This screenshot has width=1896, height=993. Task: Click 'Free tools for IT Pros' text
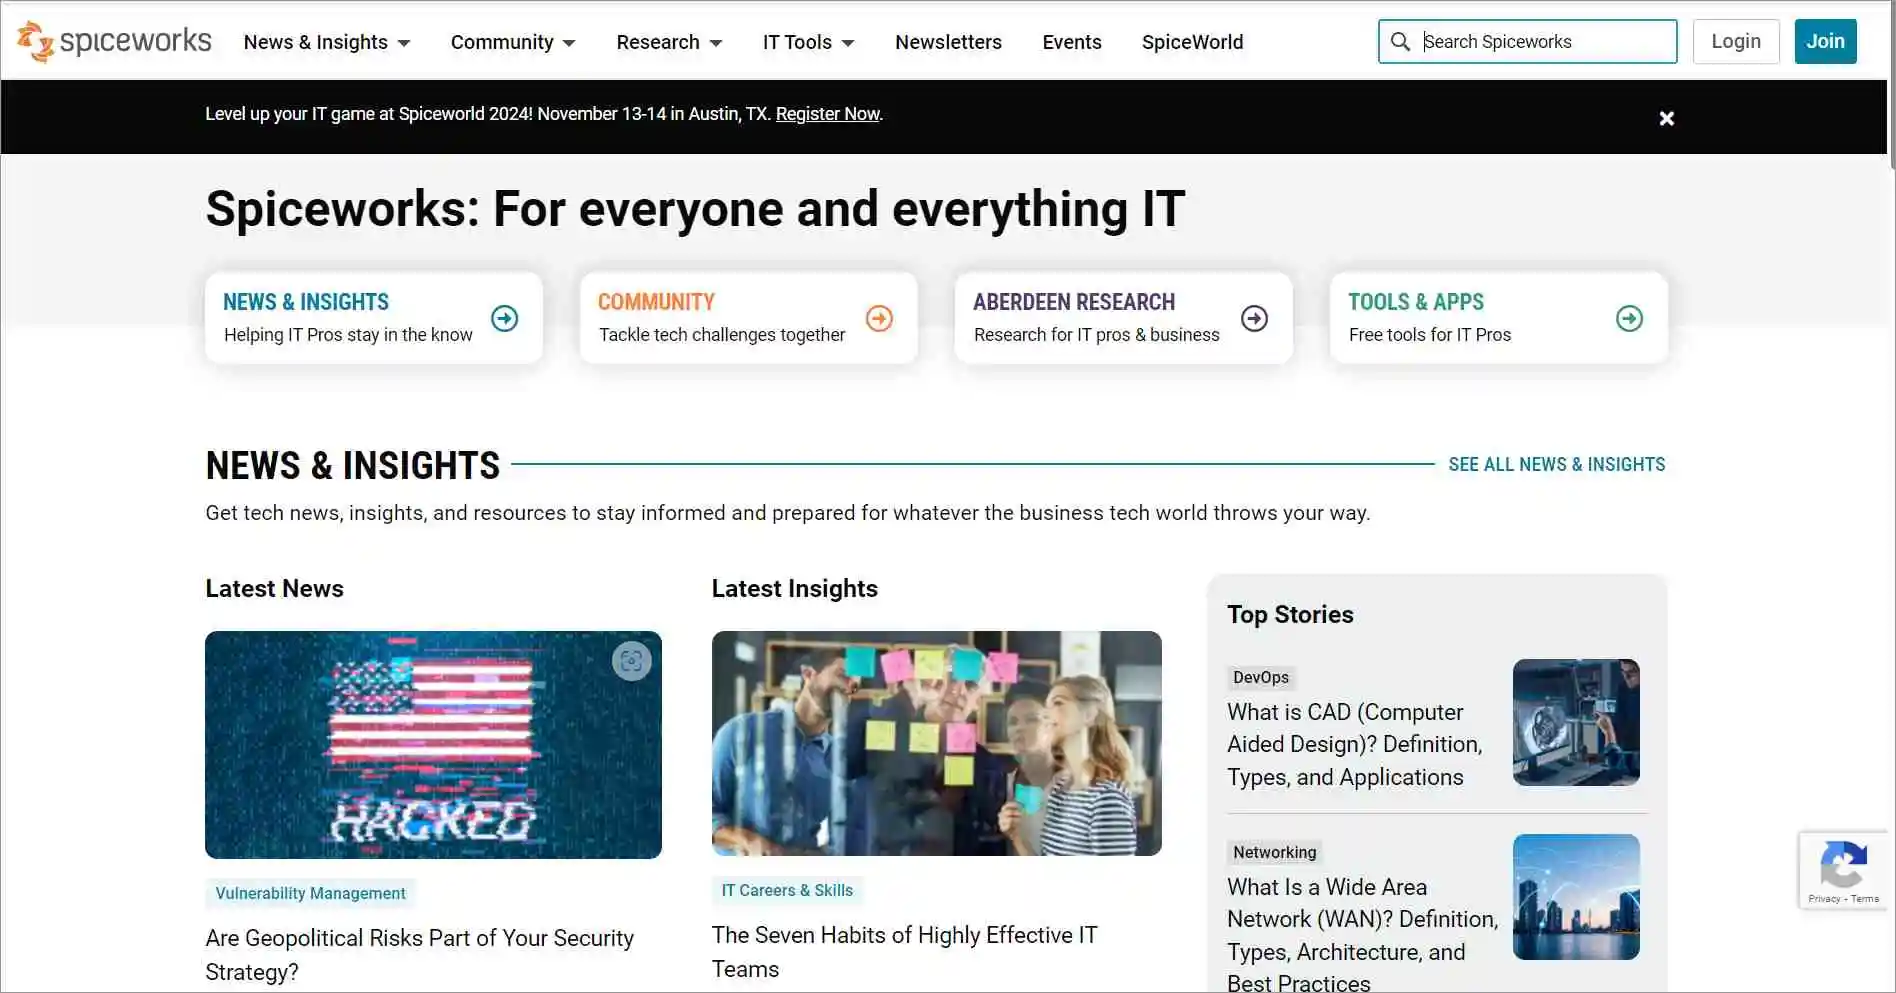(x=1429, y=334)
